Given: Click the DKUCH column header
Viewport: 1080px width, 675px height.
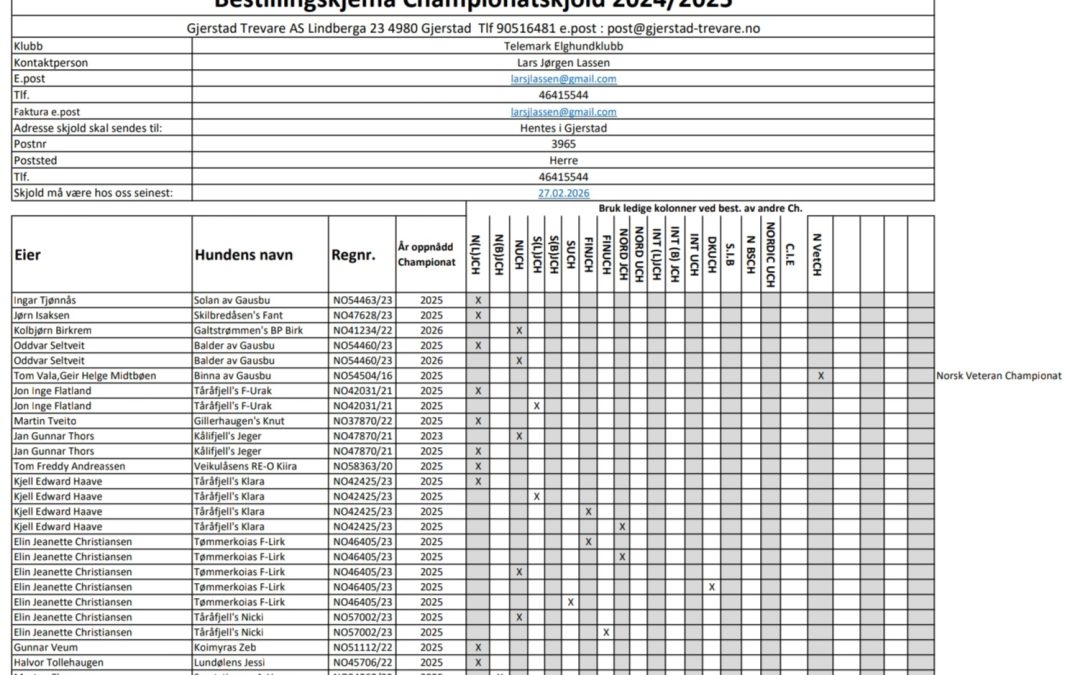Looking at the screenshot, I should point(712,254).
